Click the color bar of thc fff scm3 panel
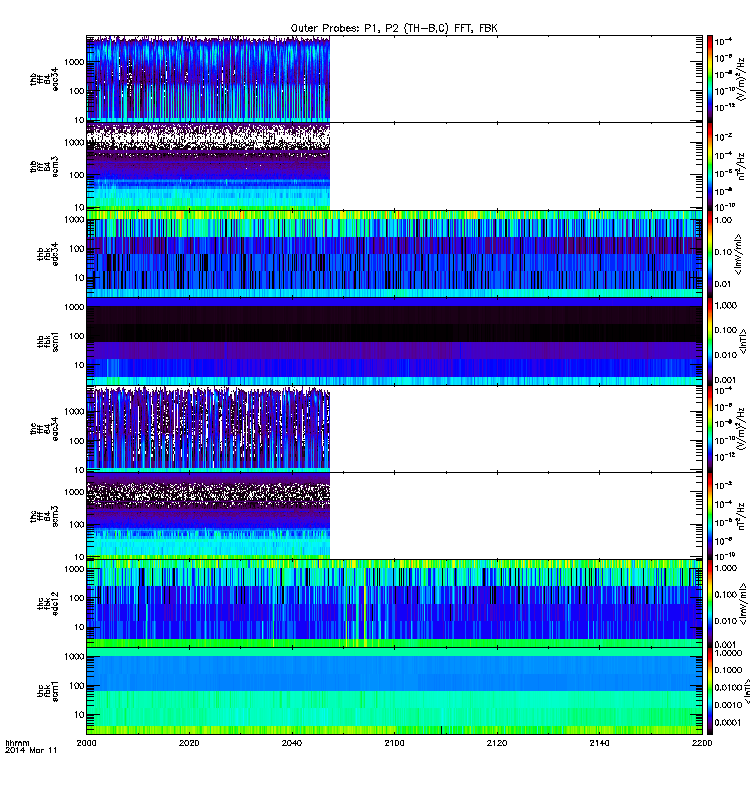750x800 pixels. [x=710, y=516]
